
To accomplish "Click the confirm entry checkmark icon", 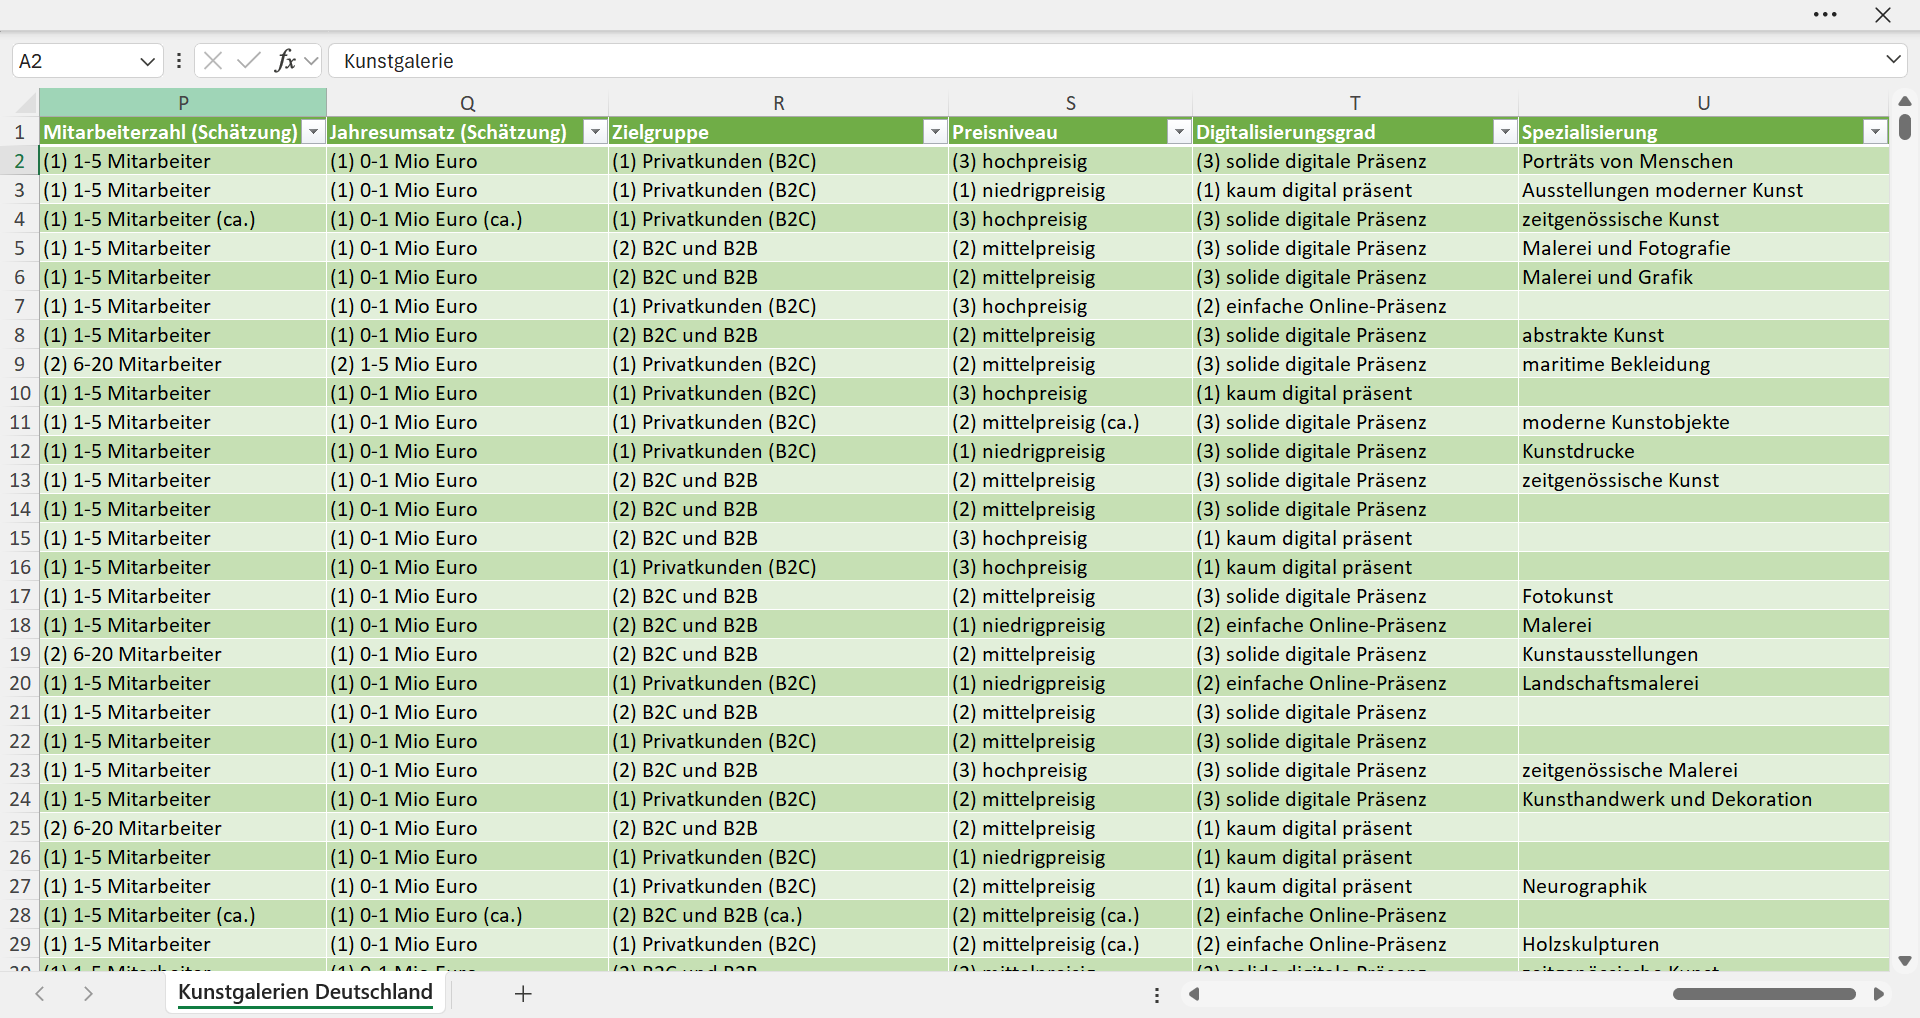I will click(x=249, y=61).
